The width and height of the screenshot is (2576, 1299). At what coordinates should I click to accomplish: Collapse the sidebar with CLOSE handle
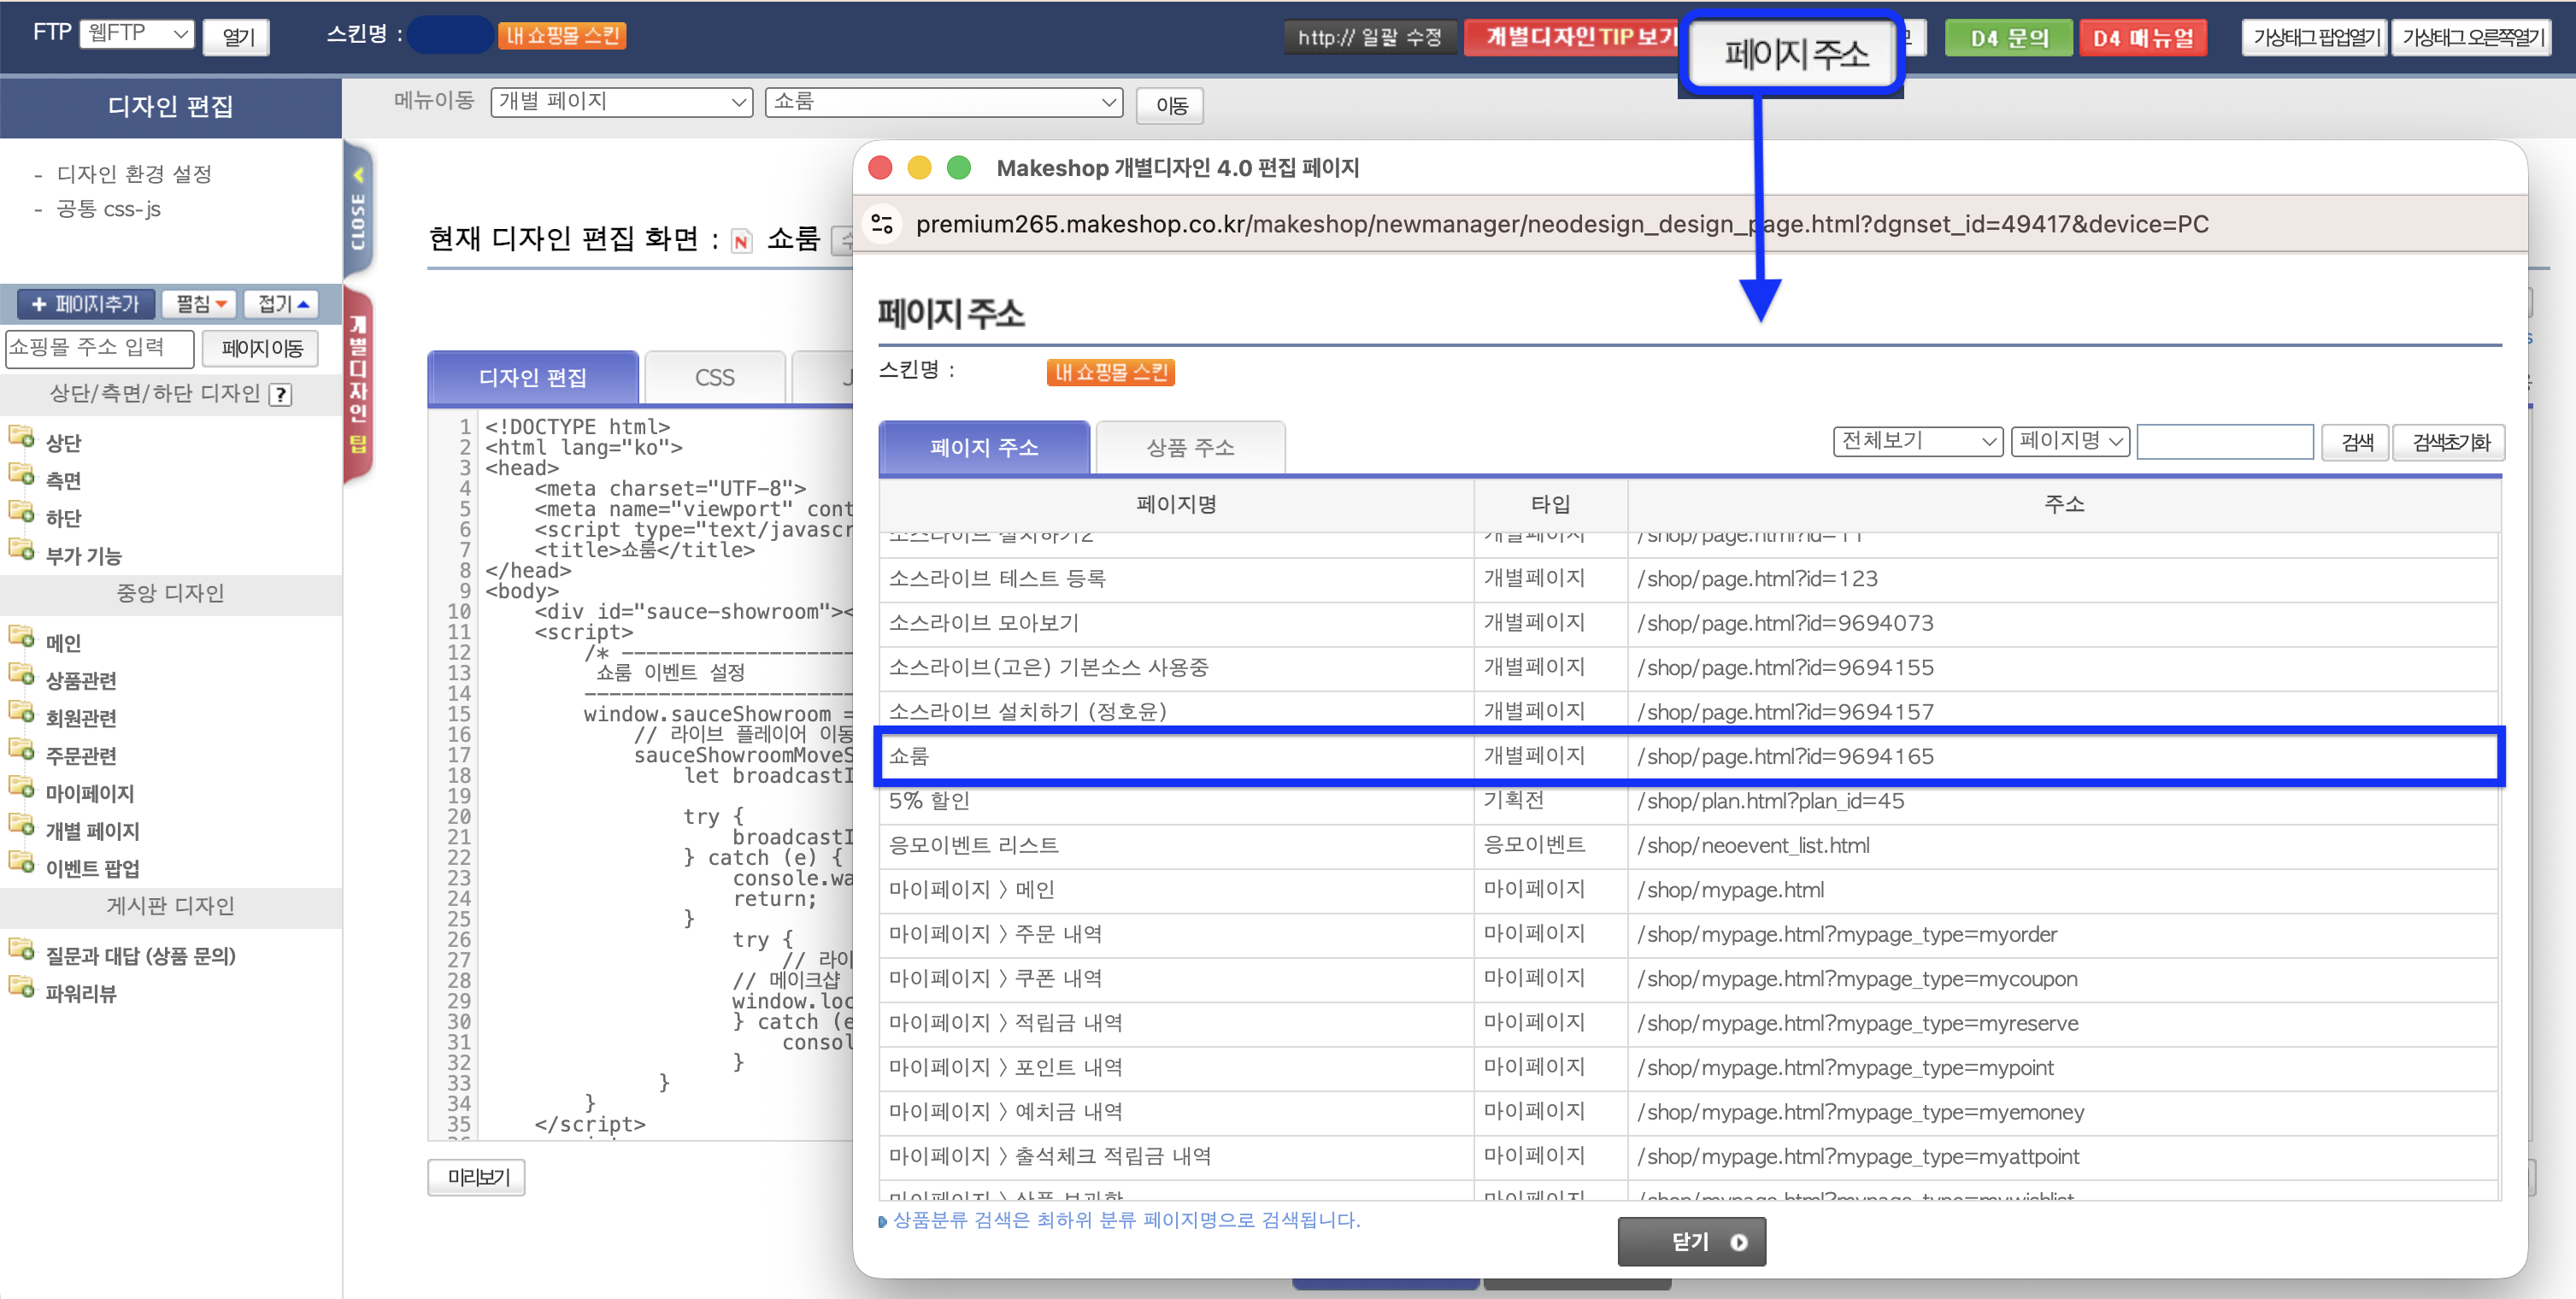coord(358,211)
